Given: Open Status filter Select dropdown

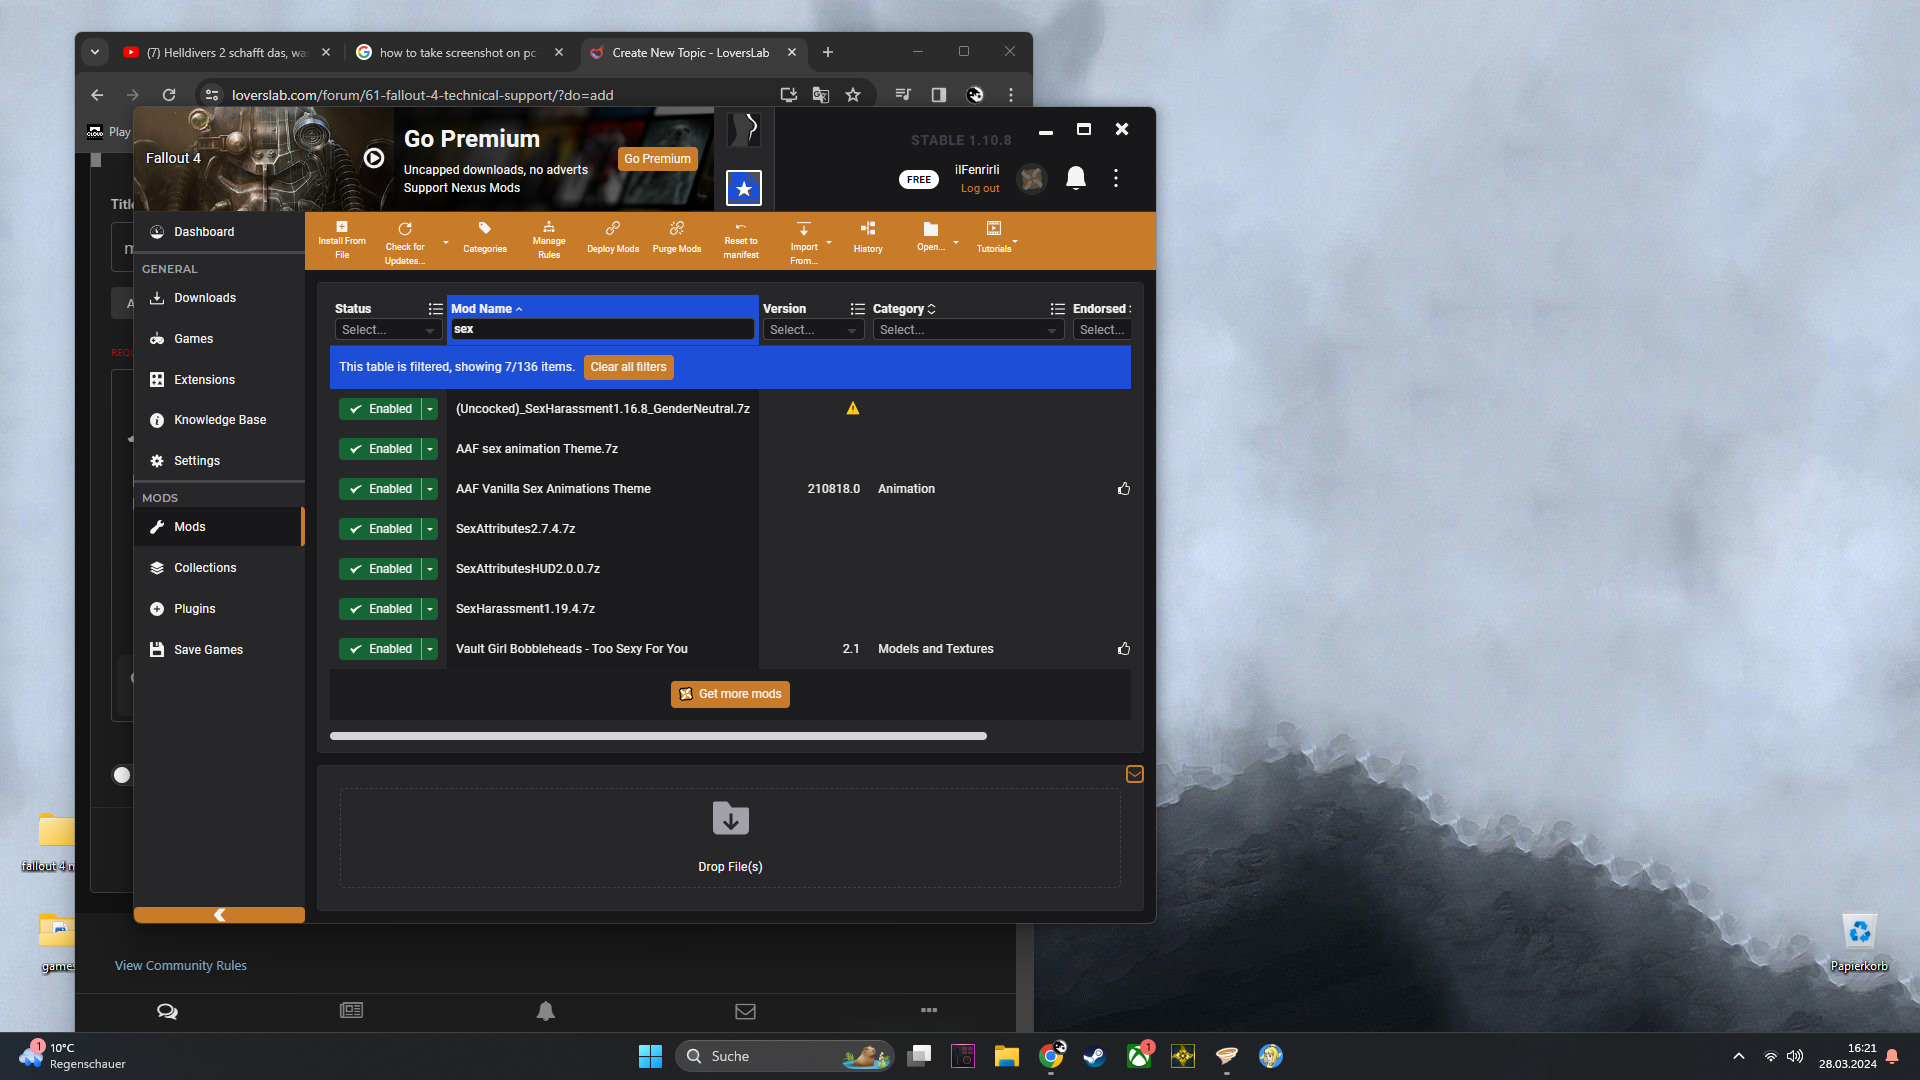Looking at the screenshot, I should (388, 330).
